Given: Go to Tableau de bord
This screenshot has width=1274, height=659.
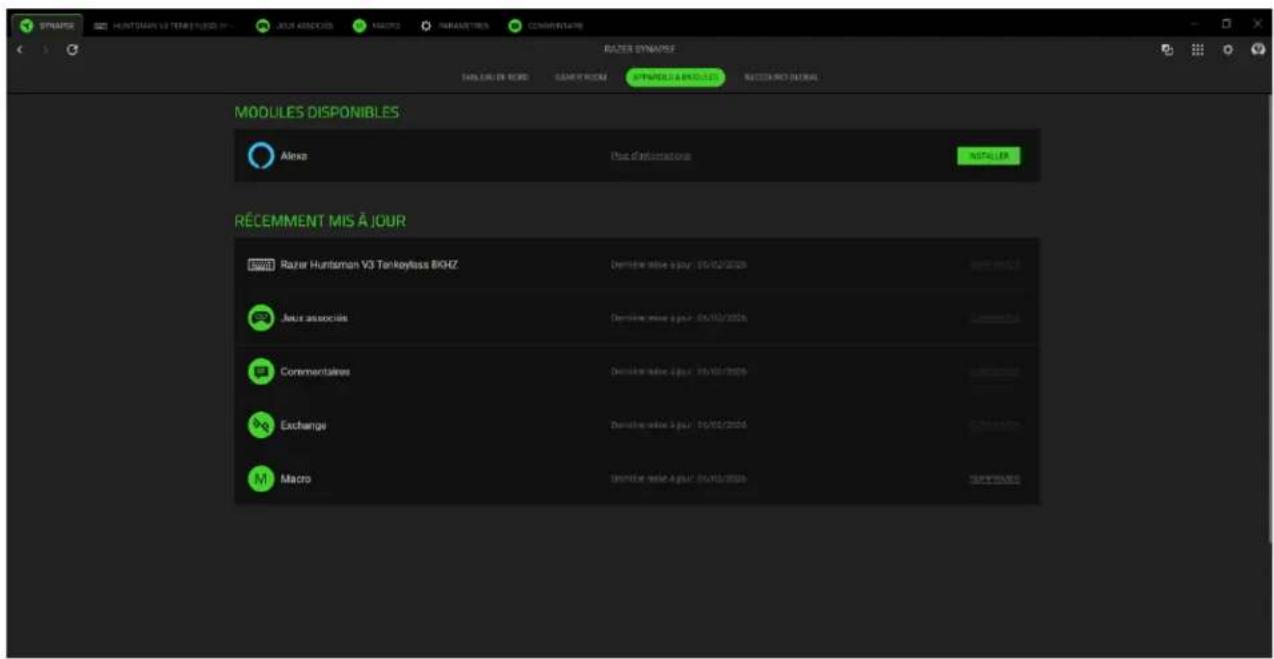Looking at the screenshot, I should pos(495,77).
